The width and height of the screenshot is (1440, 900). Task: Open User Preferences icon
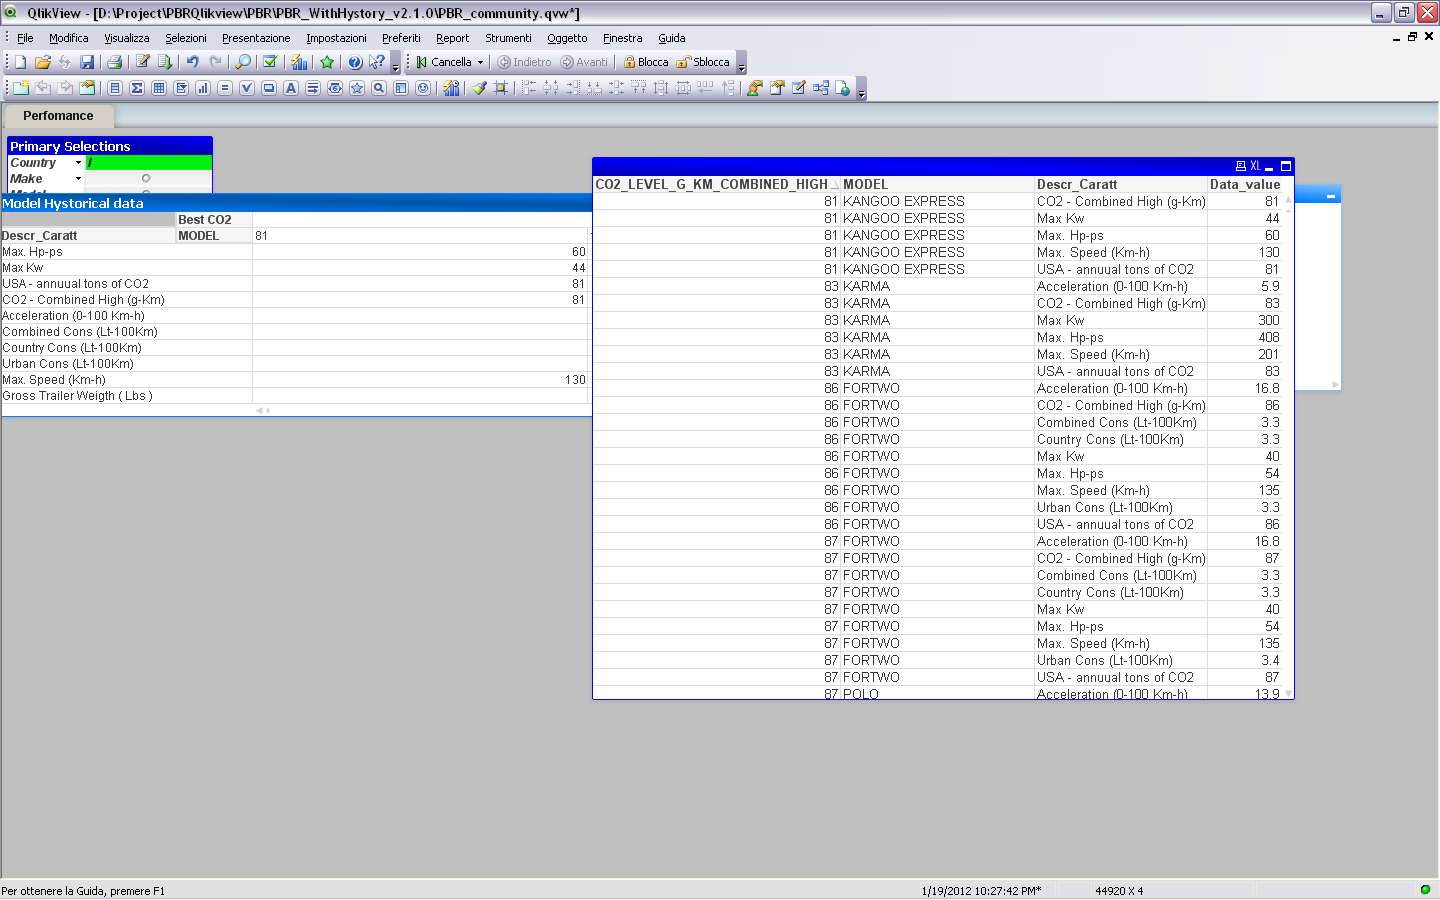pos(754,88)
